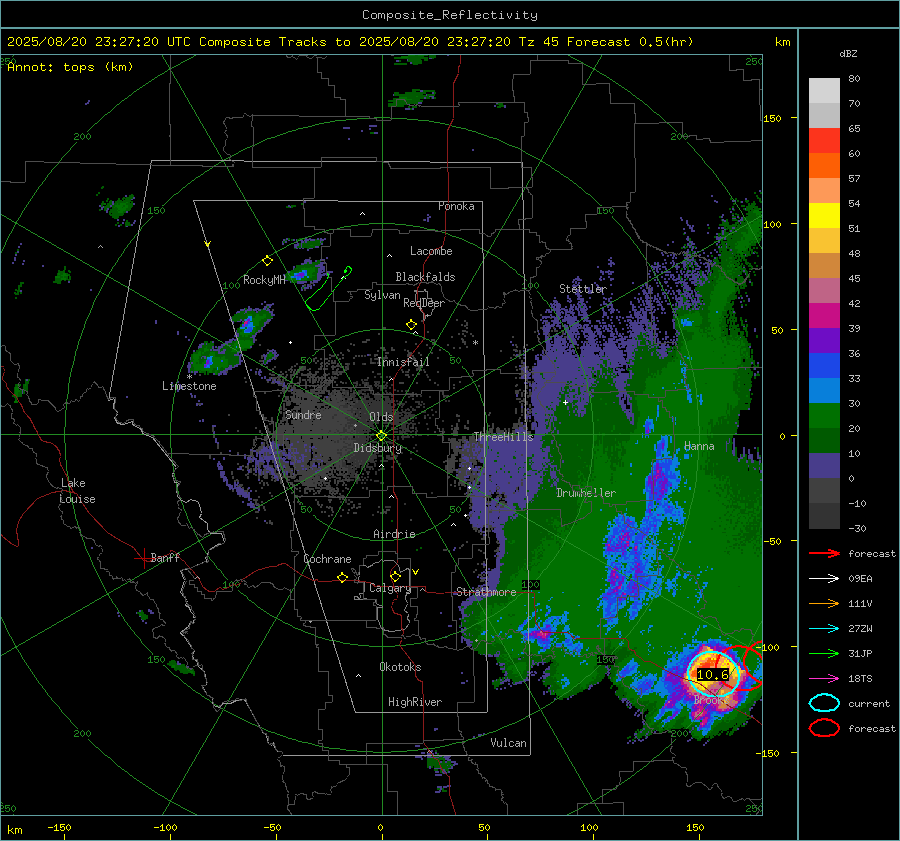This screenshot has width=900, height=841.
Task: Click the Ponoka city label
Action: 456,206
